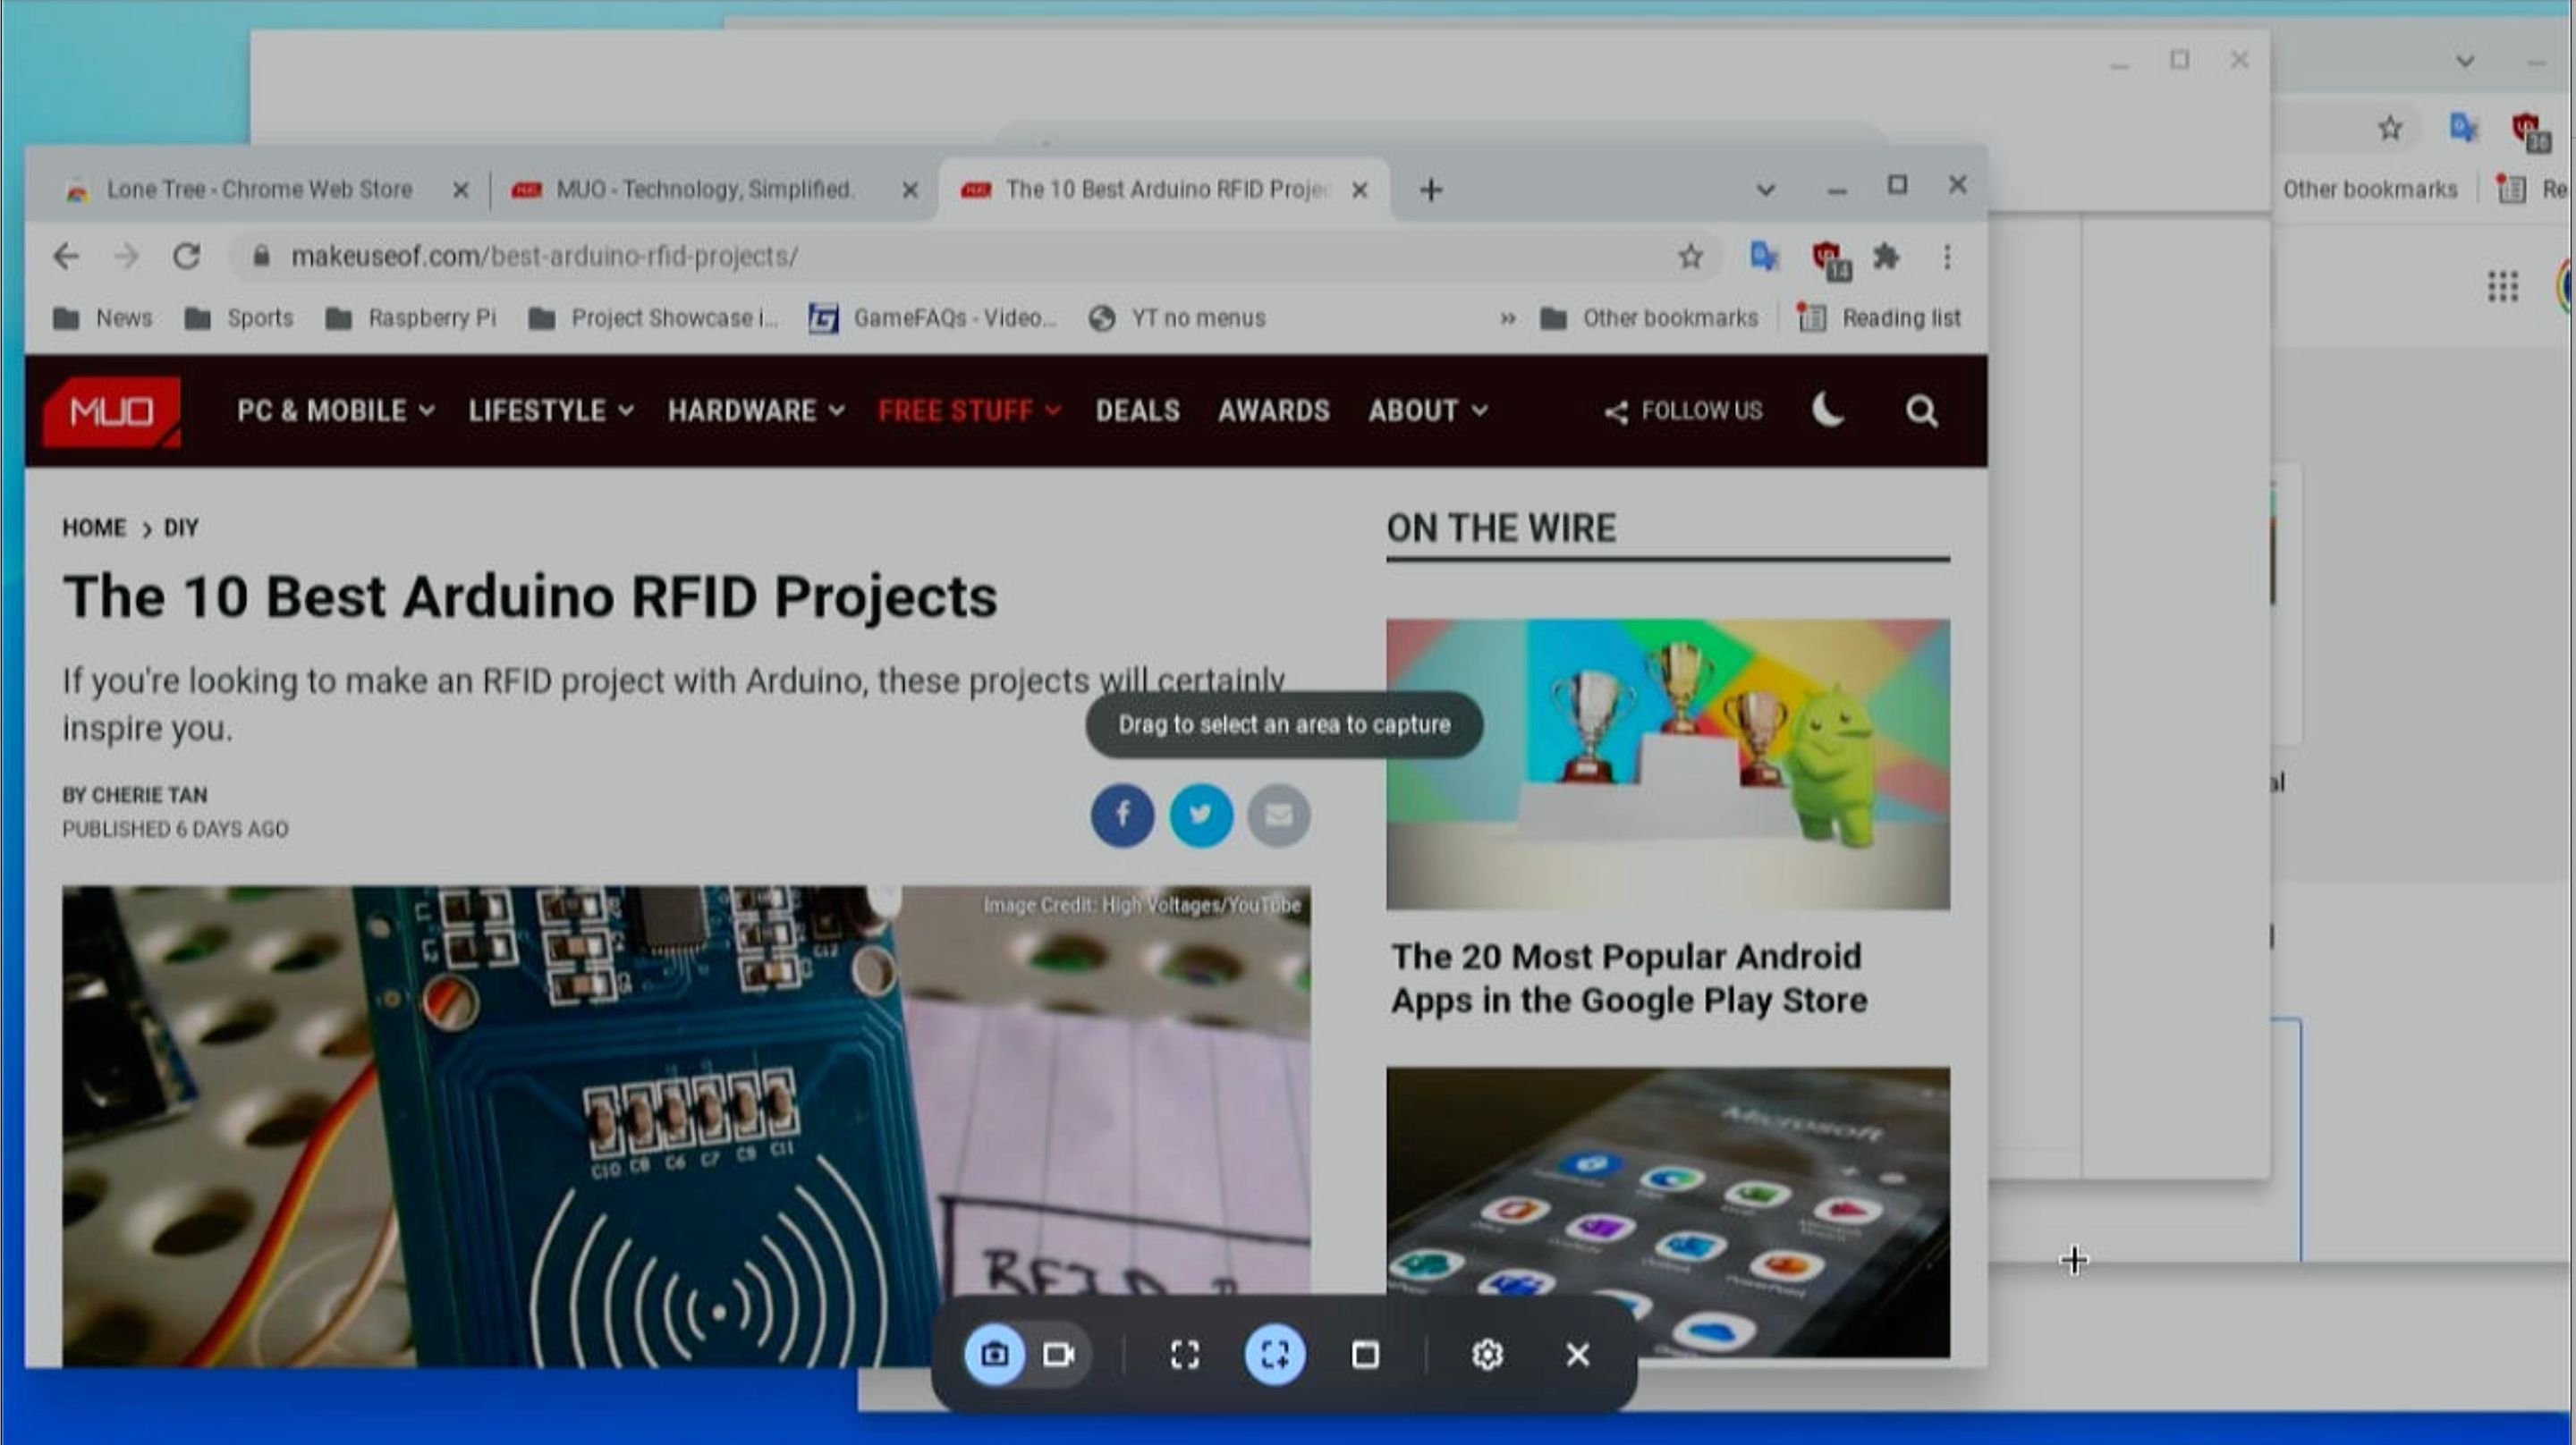2576x1445 pixels.
Task: Click the window capture icon
Action: pyautogui.click(x=1364, y=1355)
